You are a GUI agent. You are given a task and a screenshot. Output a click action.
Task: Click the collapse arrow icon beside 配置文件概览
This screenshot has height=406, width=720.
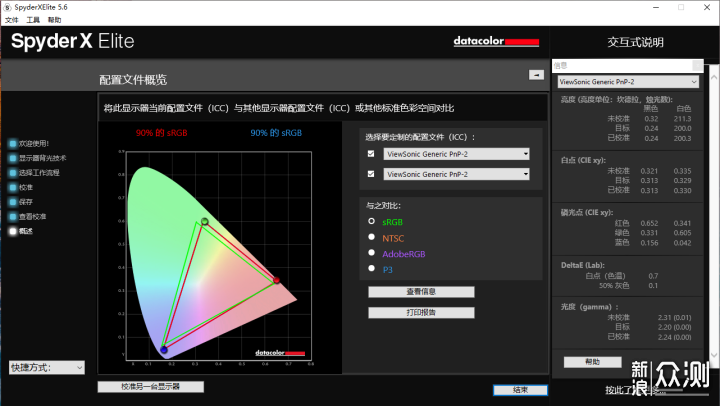coord(536,75)
